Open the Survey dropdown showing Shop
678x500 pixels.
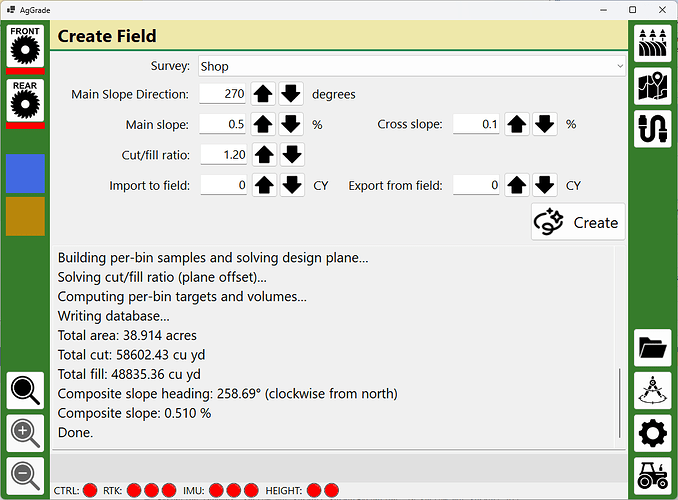412,66
